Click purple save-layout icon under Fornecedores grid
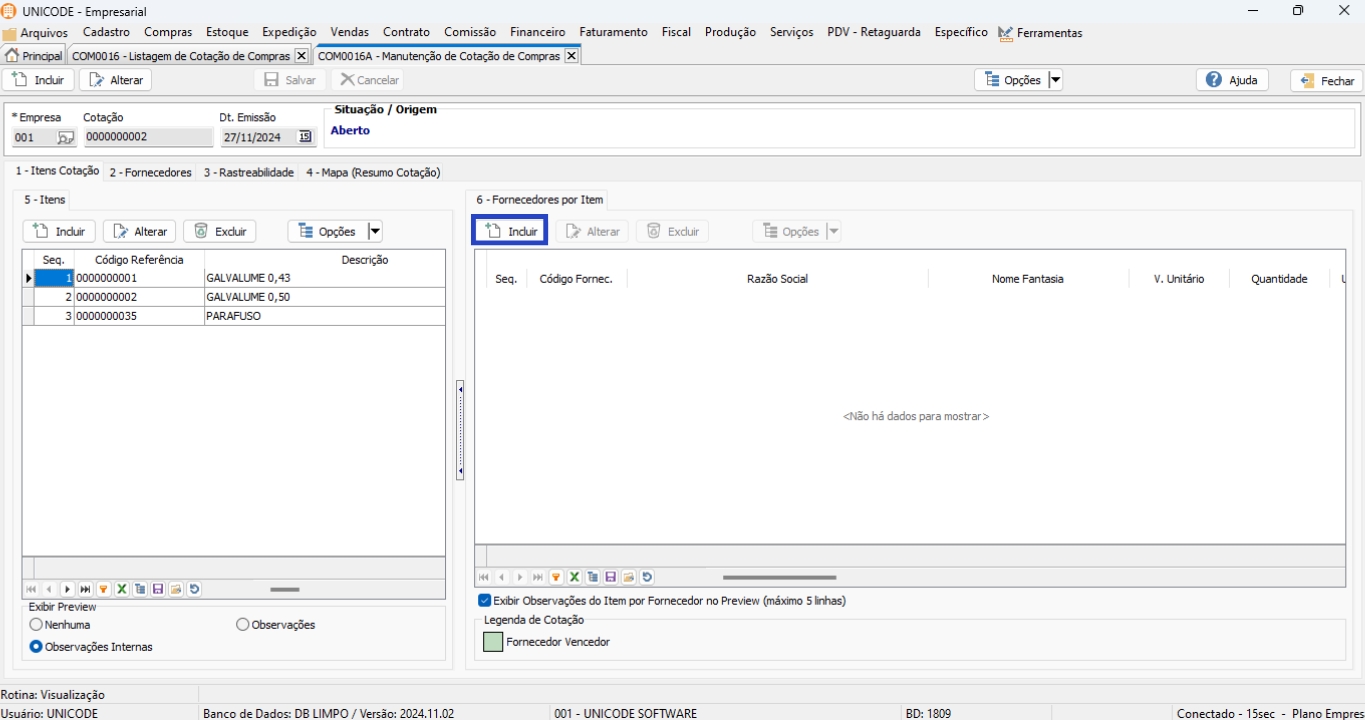 [610, 577]
